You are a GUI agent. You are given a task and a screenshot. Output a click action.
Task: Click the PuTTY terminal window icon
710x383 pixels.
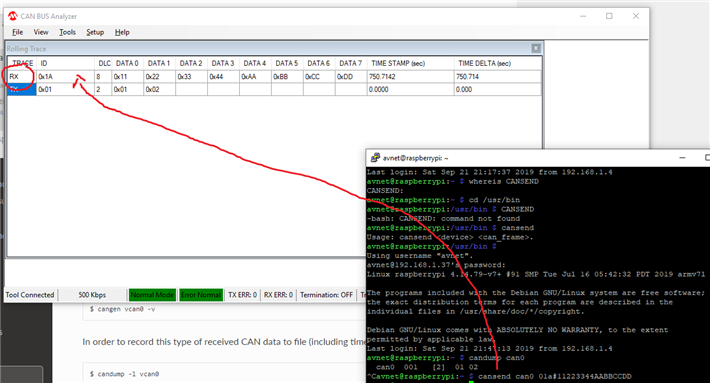click(x=375, y=158)
